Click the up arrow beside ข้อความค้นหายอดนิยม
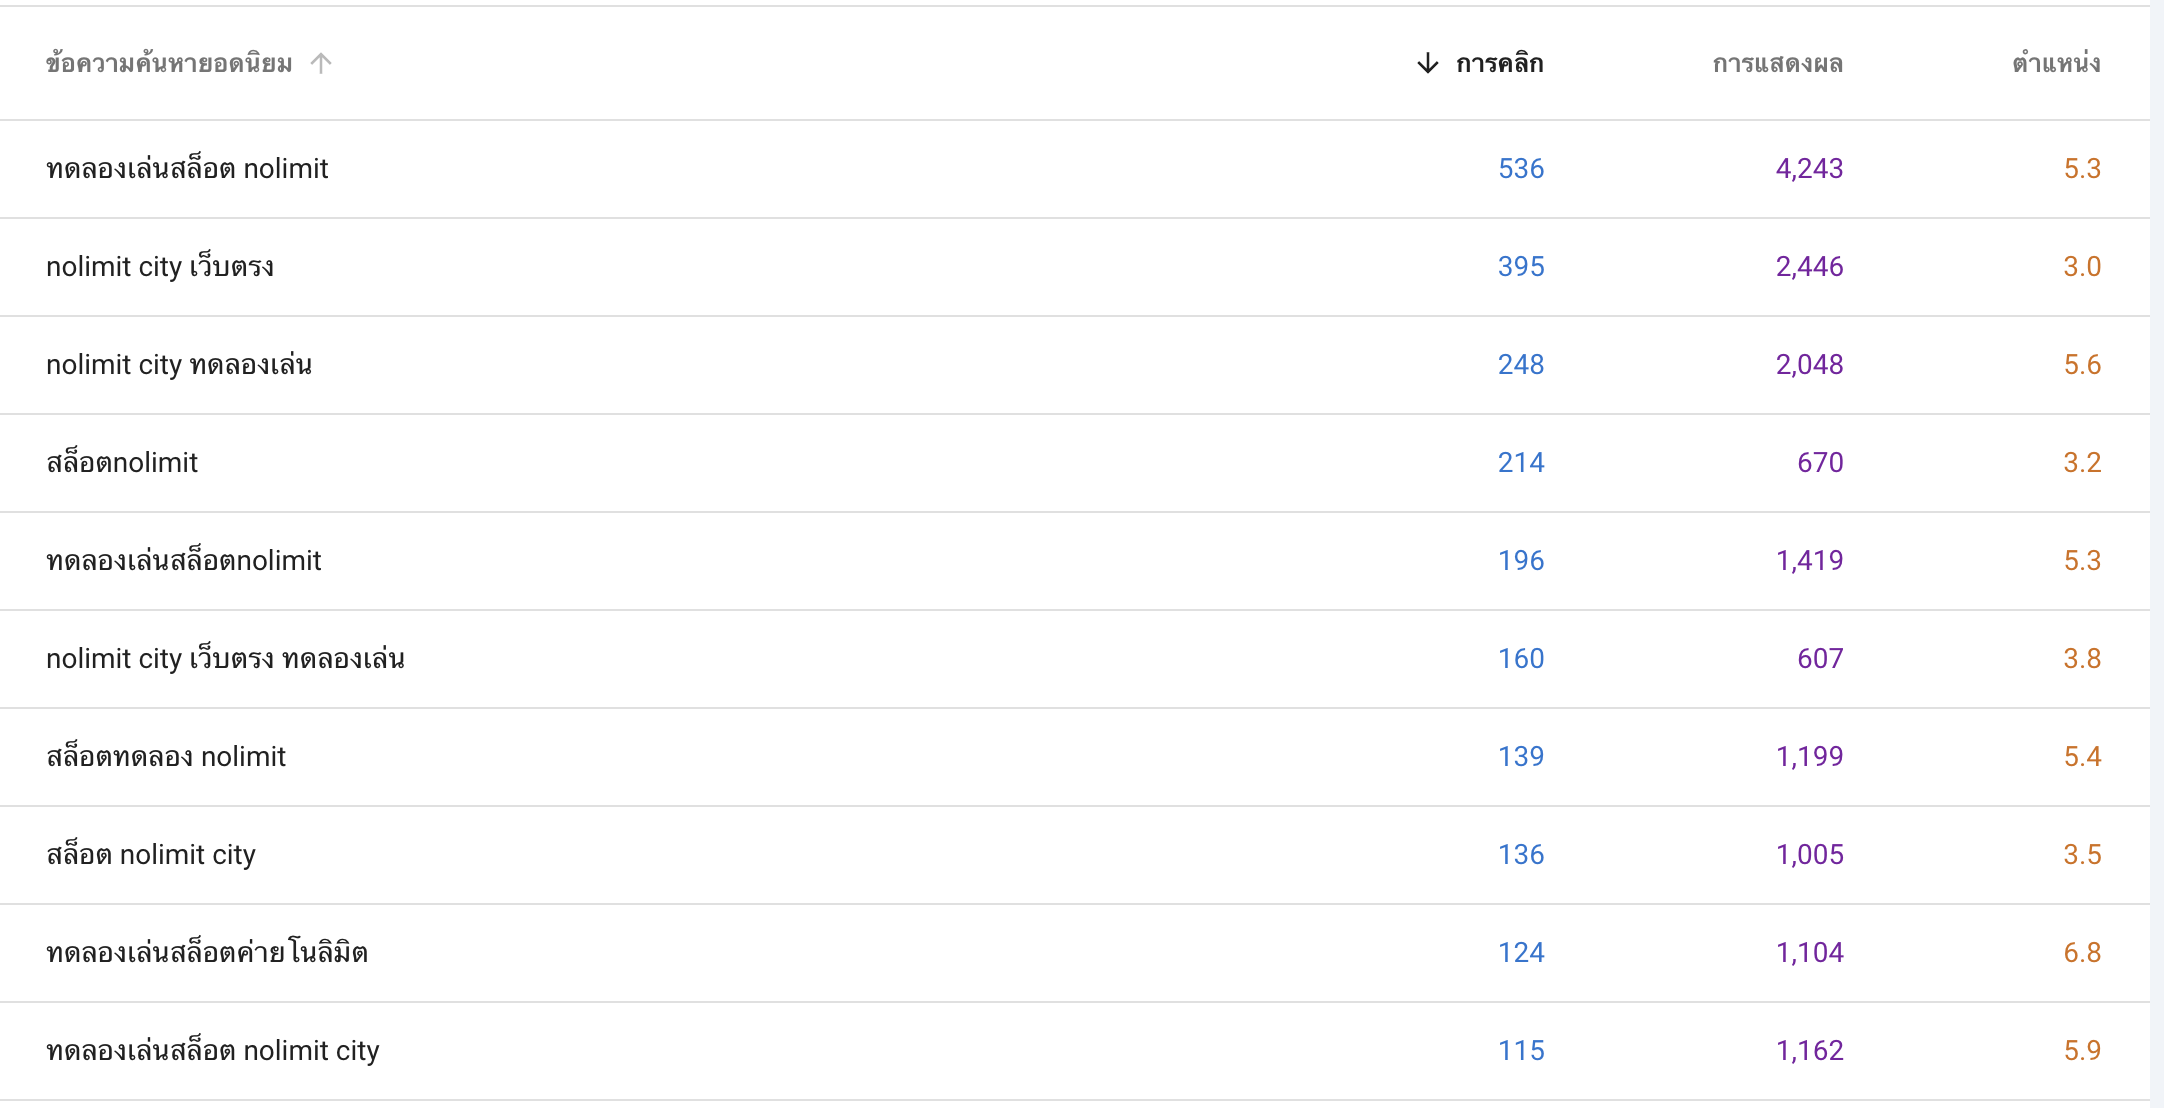This screenshot has height=1108, width=2164. click(x=321, y=64)
